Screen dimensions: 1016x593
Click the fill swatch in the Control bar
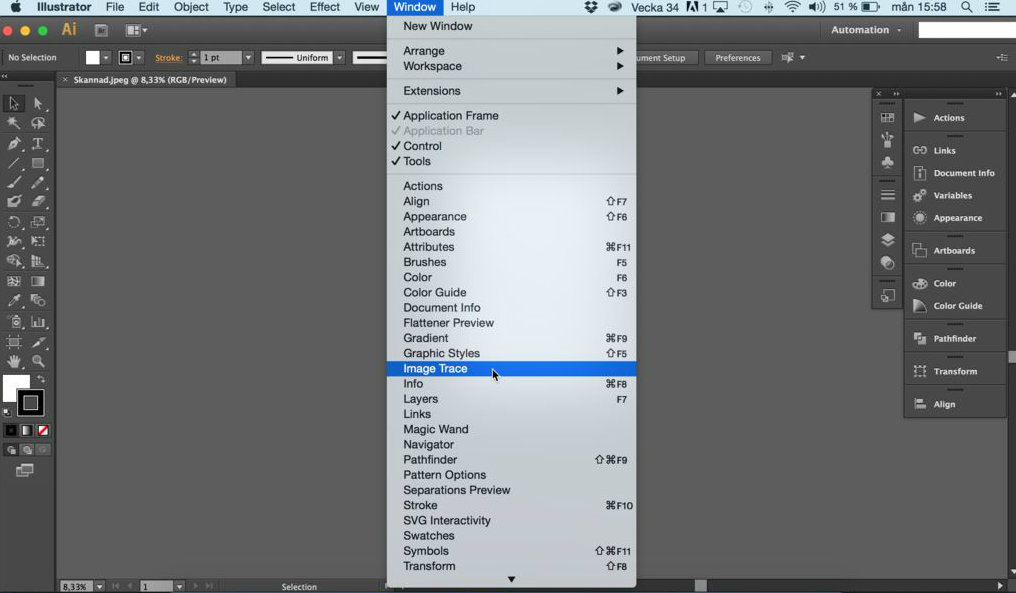(93, 58)
